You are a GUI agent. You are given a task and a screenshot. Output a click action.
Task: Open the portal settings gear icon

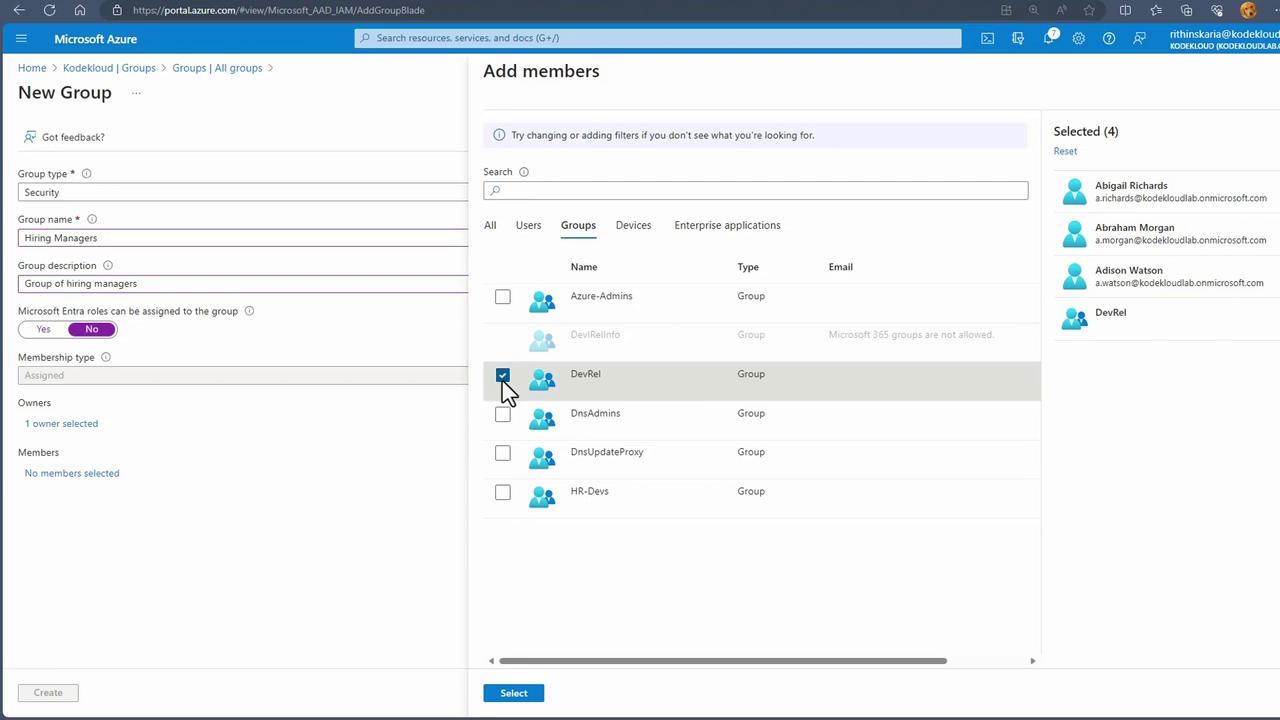tap(1078, 39)
